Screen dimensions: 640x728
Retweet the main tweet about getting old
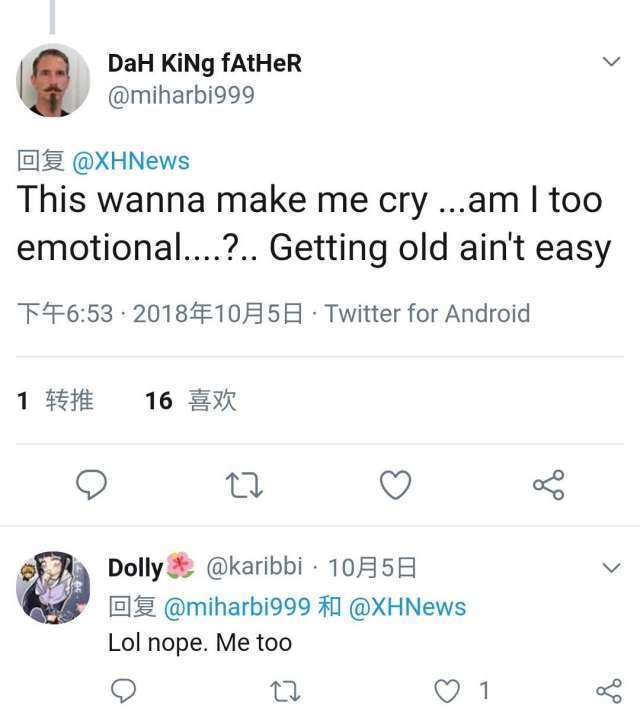[x=244, y=485]
